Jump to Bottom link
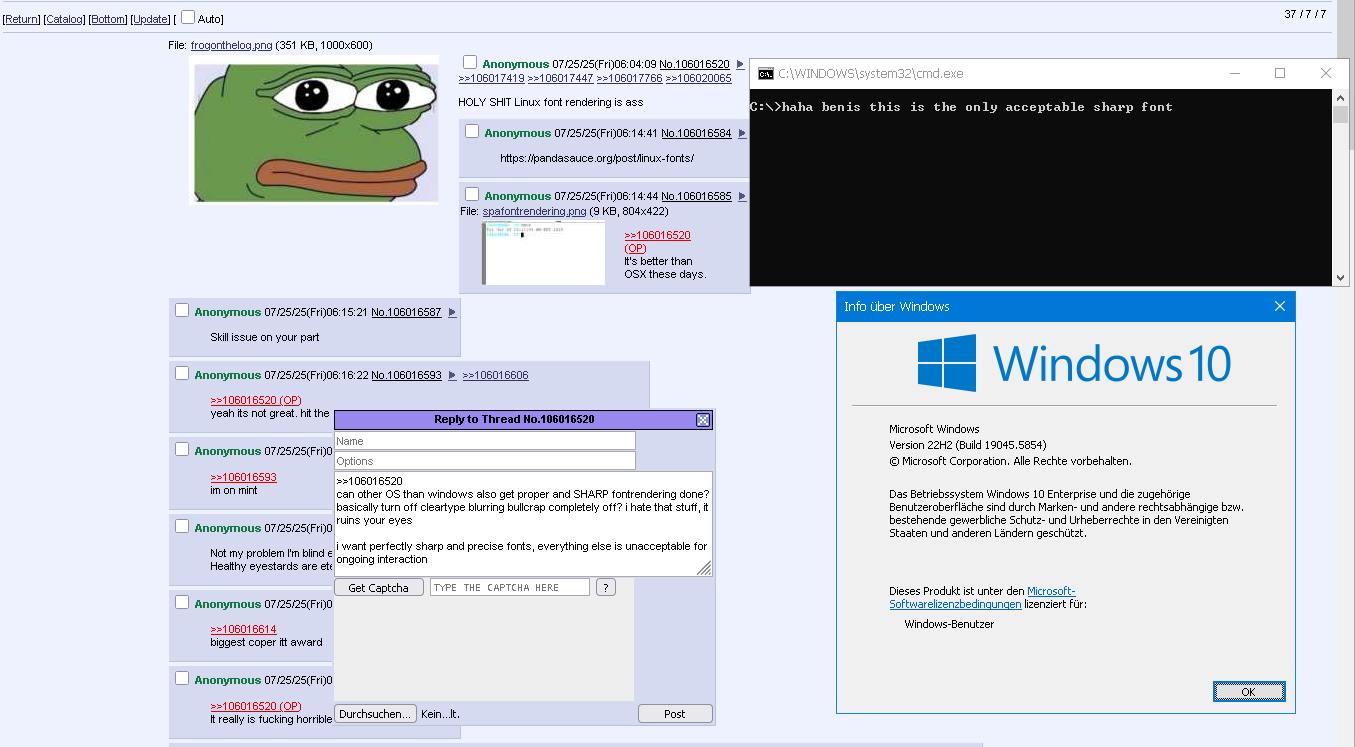 (108, 19)
